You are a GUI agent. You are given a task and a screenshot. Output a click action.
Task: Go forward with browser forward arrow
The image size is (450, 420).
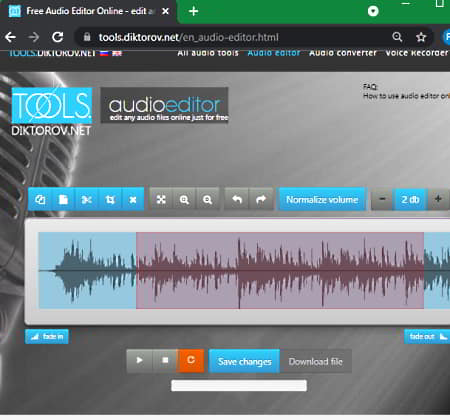coord(34,37)
